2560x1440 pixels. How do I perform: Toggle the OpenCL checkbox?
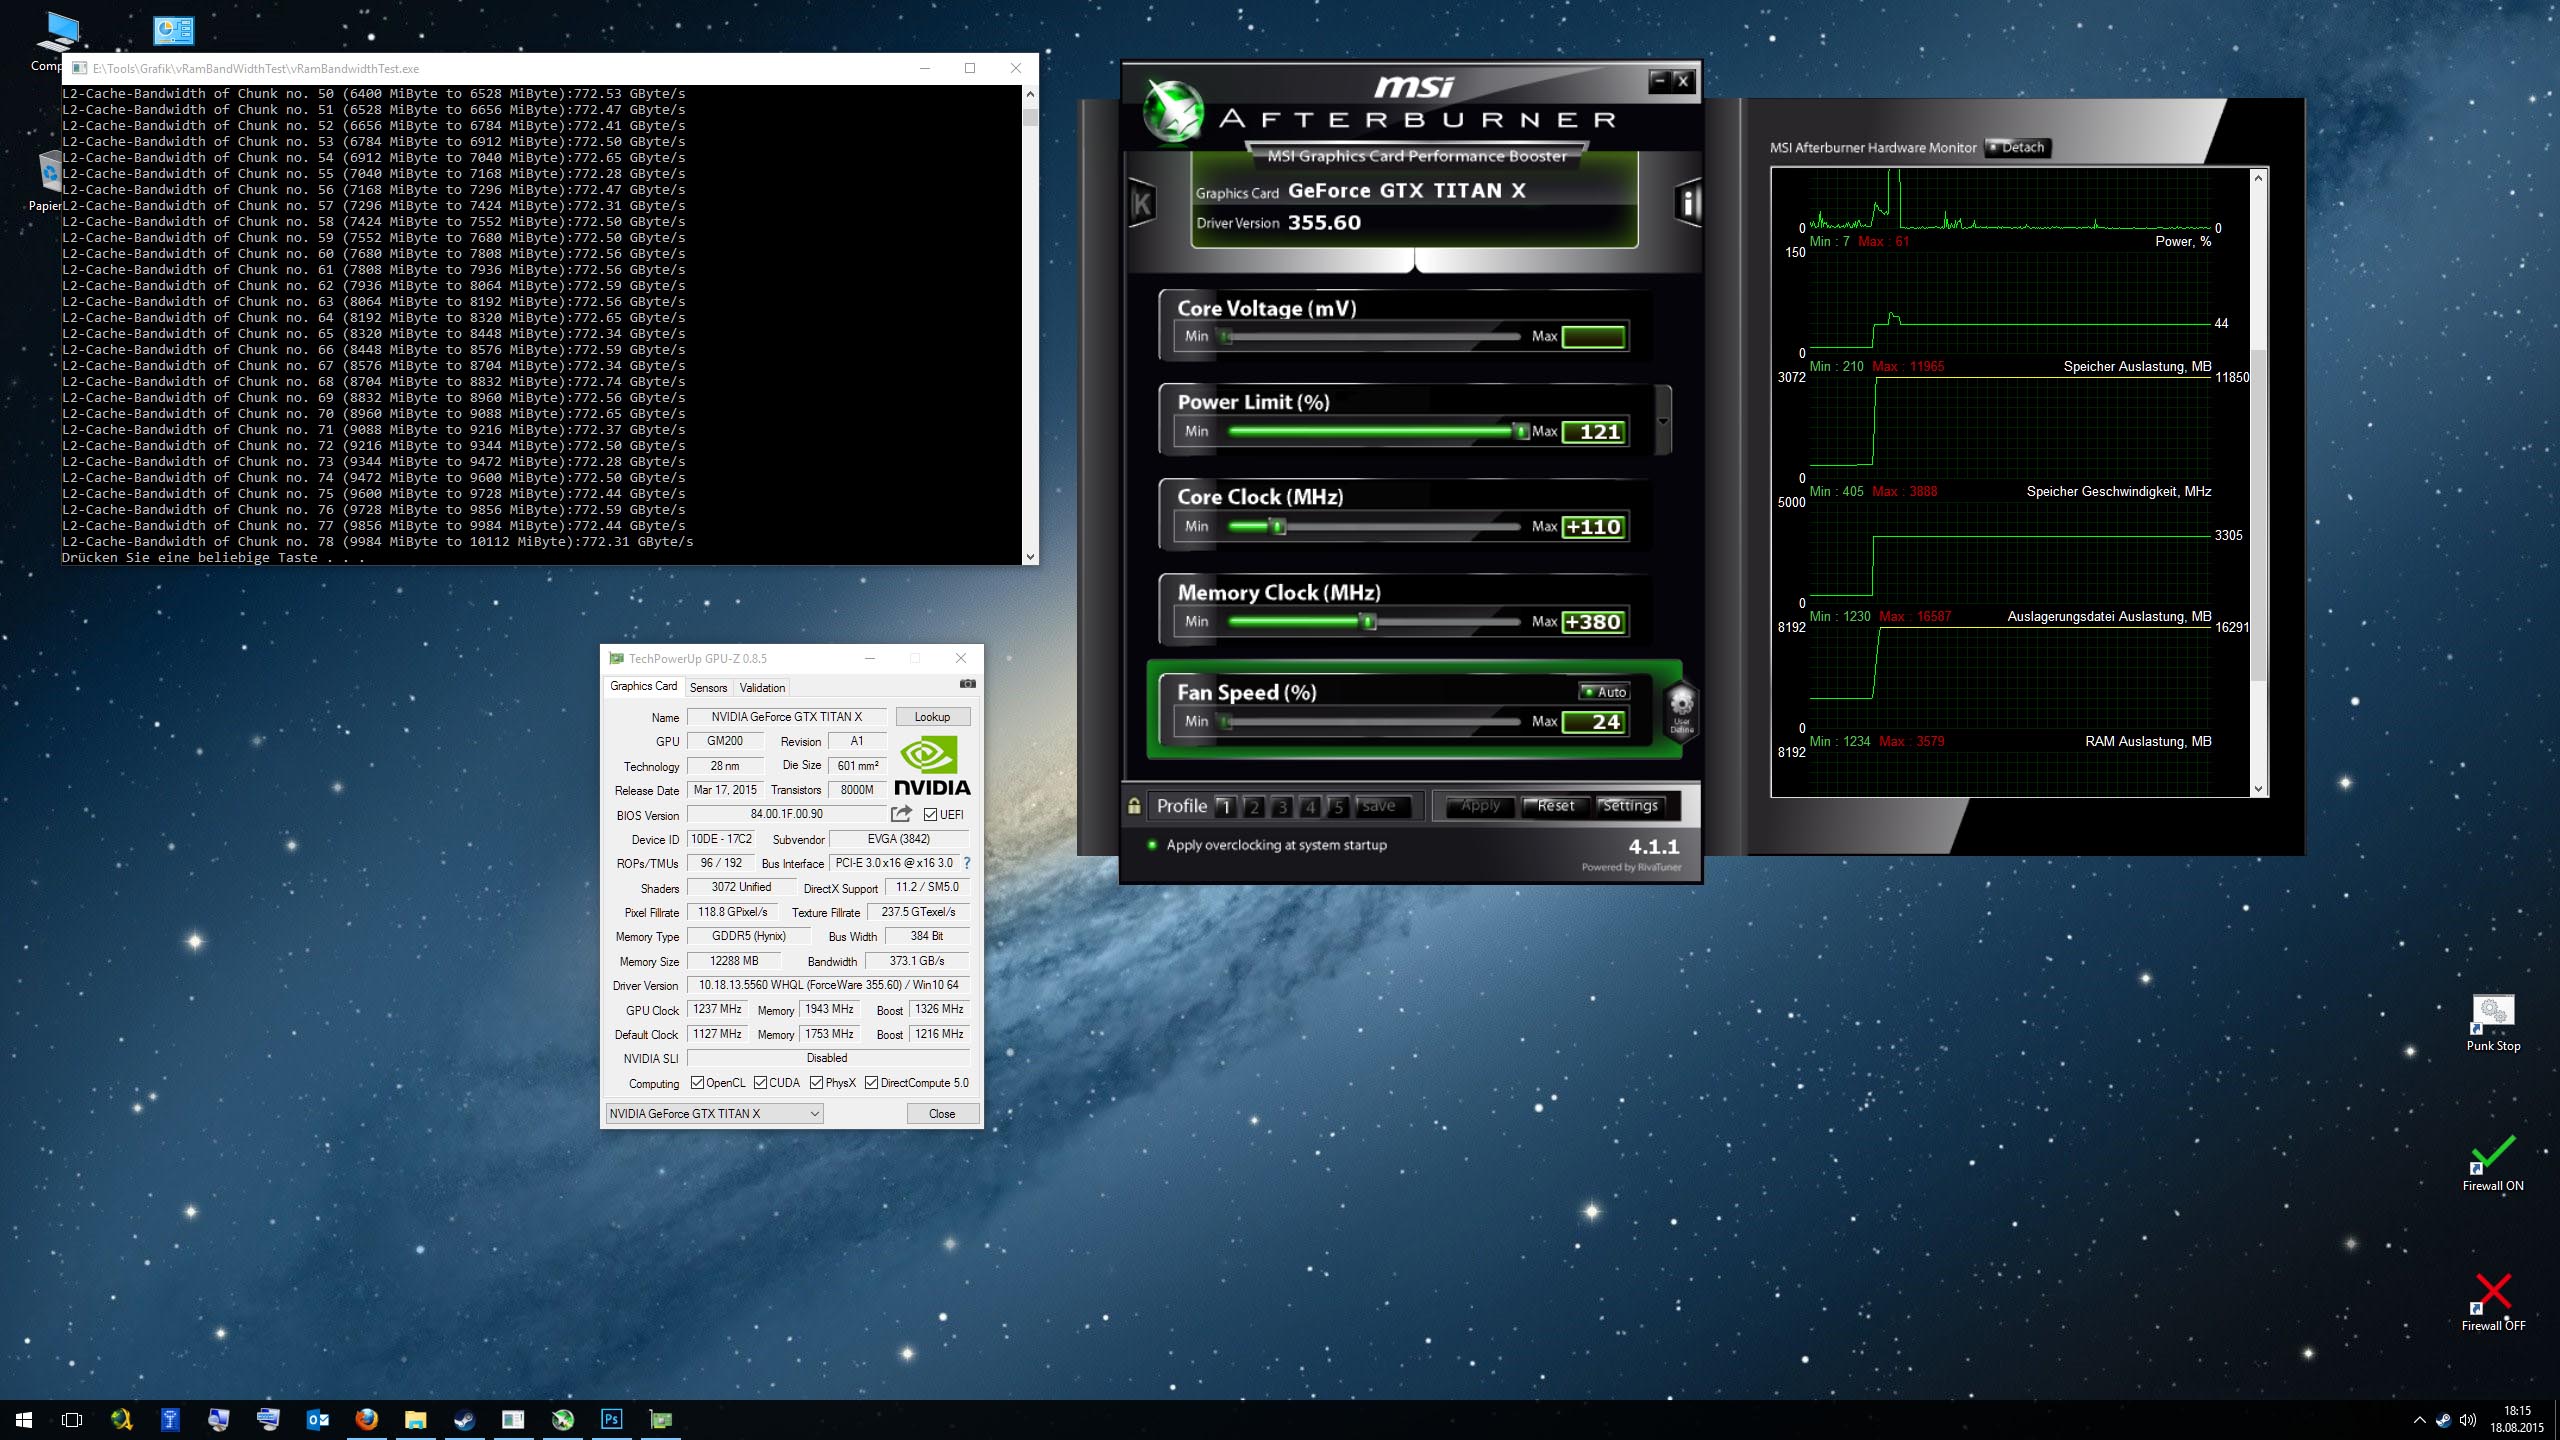point(698,1083)
